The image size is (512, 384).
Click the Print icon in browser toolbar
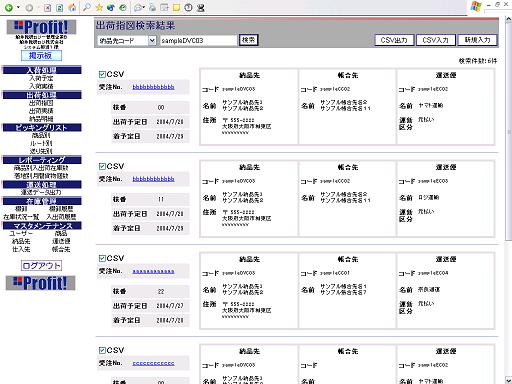pos(152,7)
